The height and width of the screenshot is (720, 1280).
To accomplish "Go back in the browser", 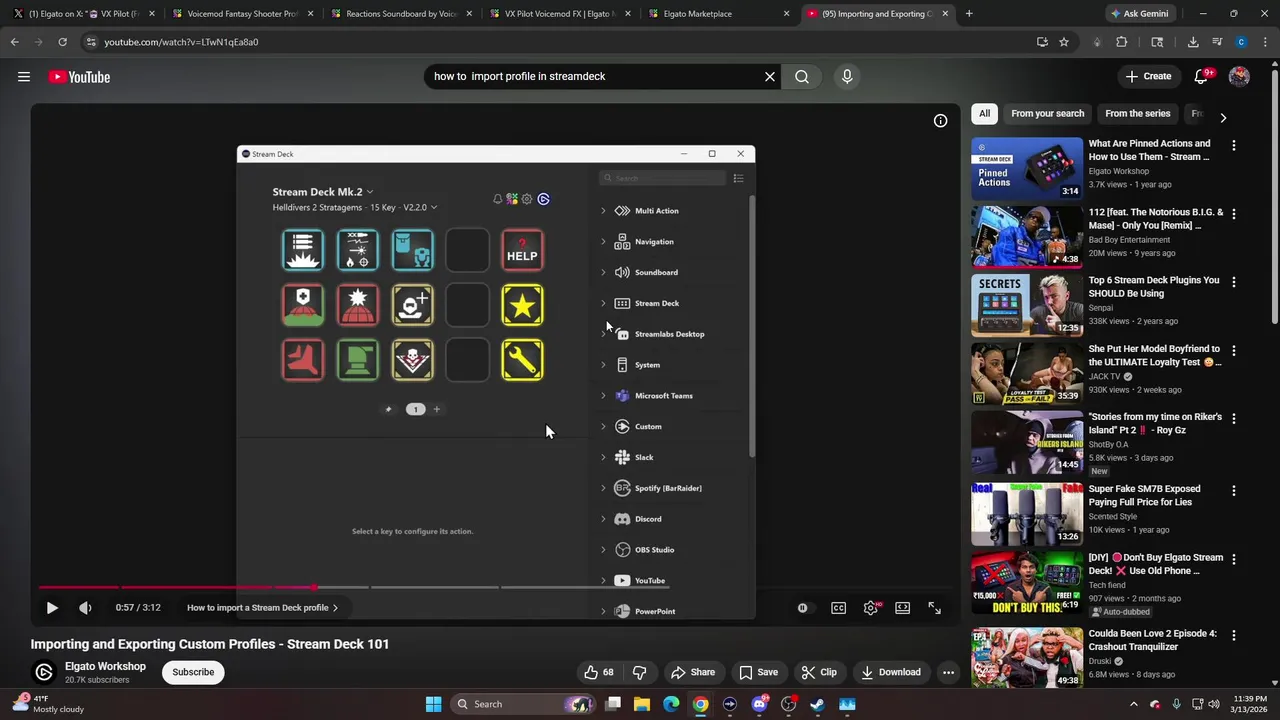I will 14,42.
